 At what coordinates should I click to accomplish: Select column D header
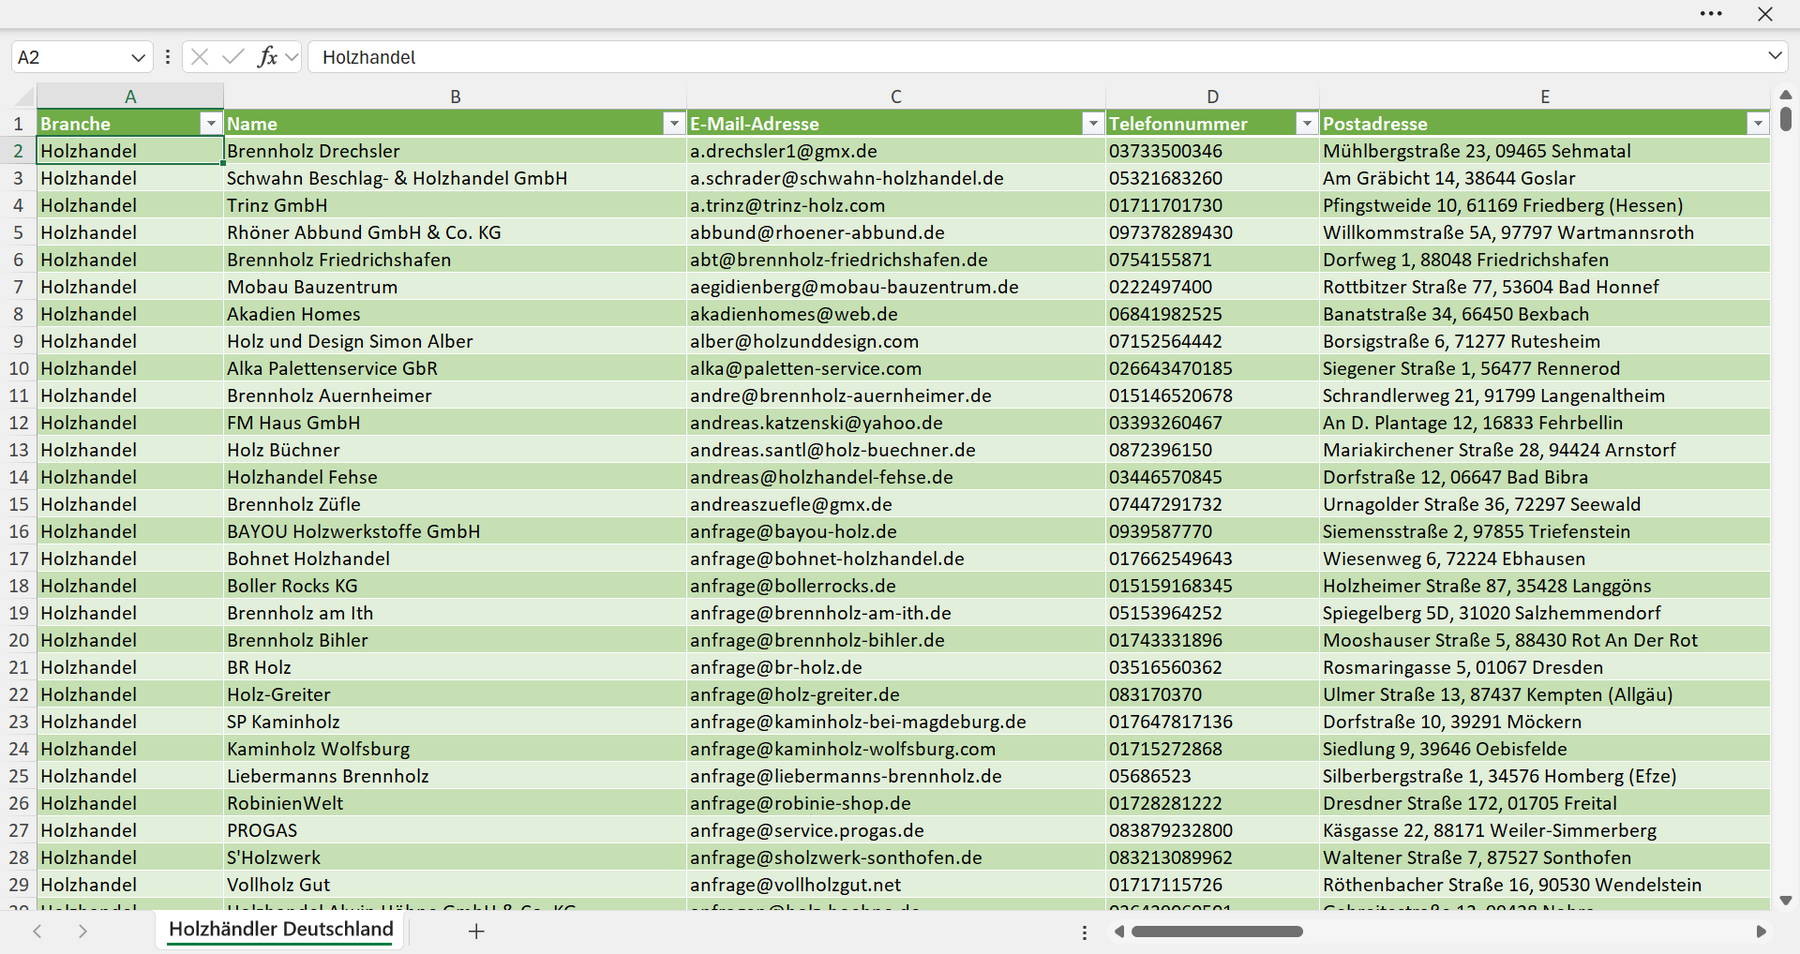coord(1212,96)
